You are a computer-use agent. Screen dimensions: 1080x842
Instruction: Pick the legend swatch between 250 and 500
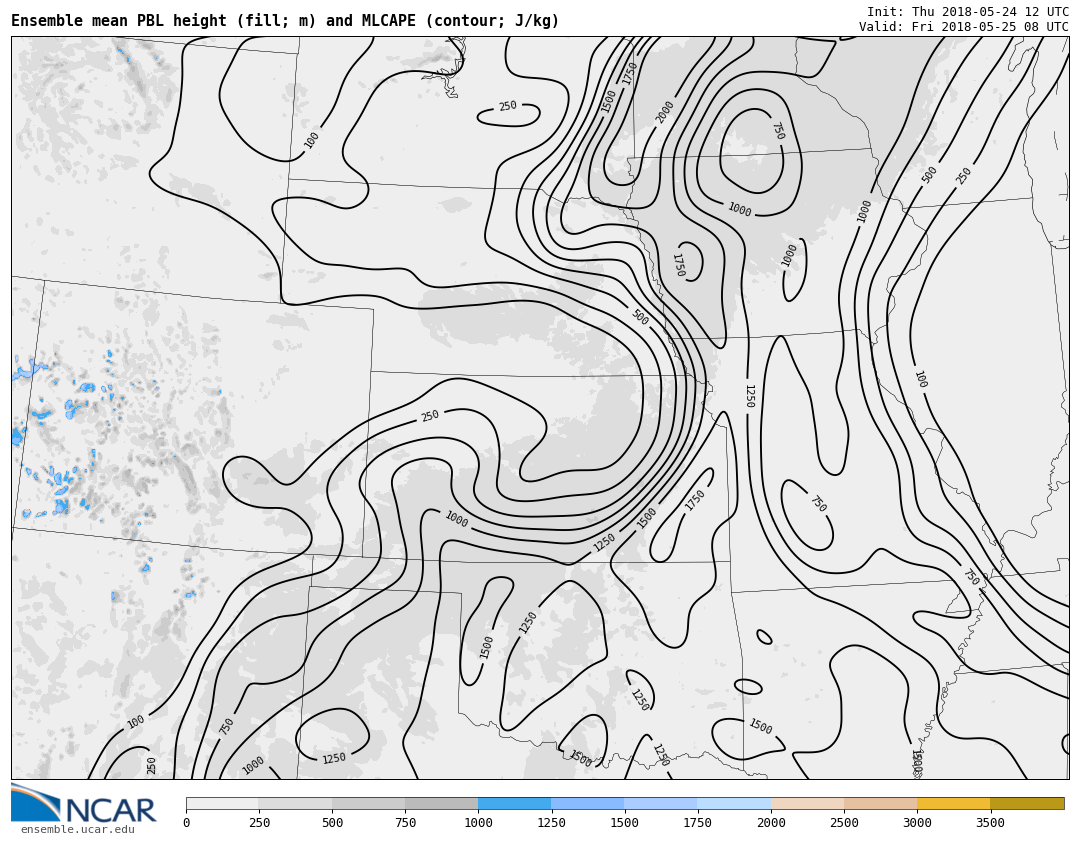pos(295,803)
